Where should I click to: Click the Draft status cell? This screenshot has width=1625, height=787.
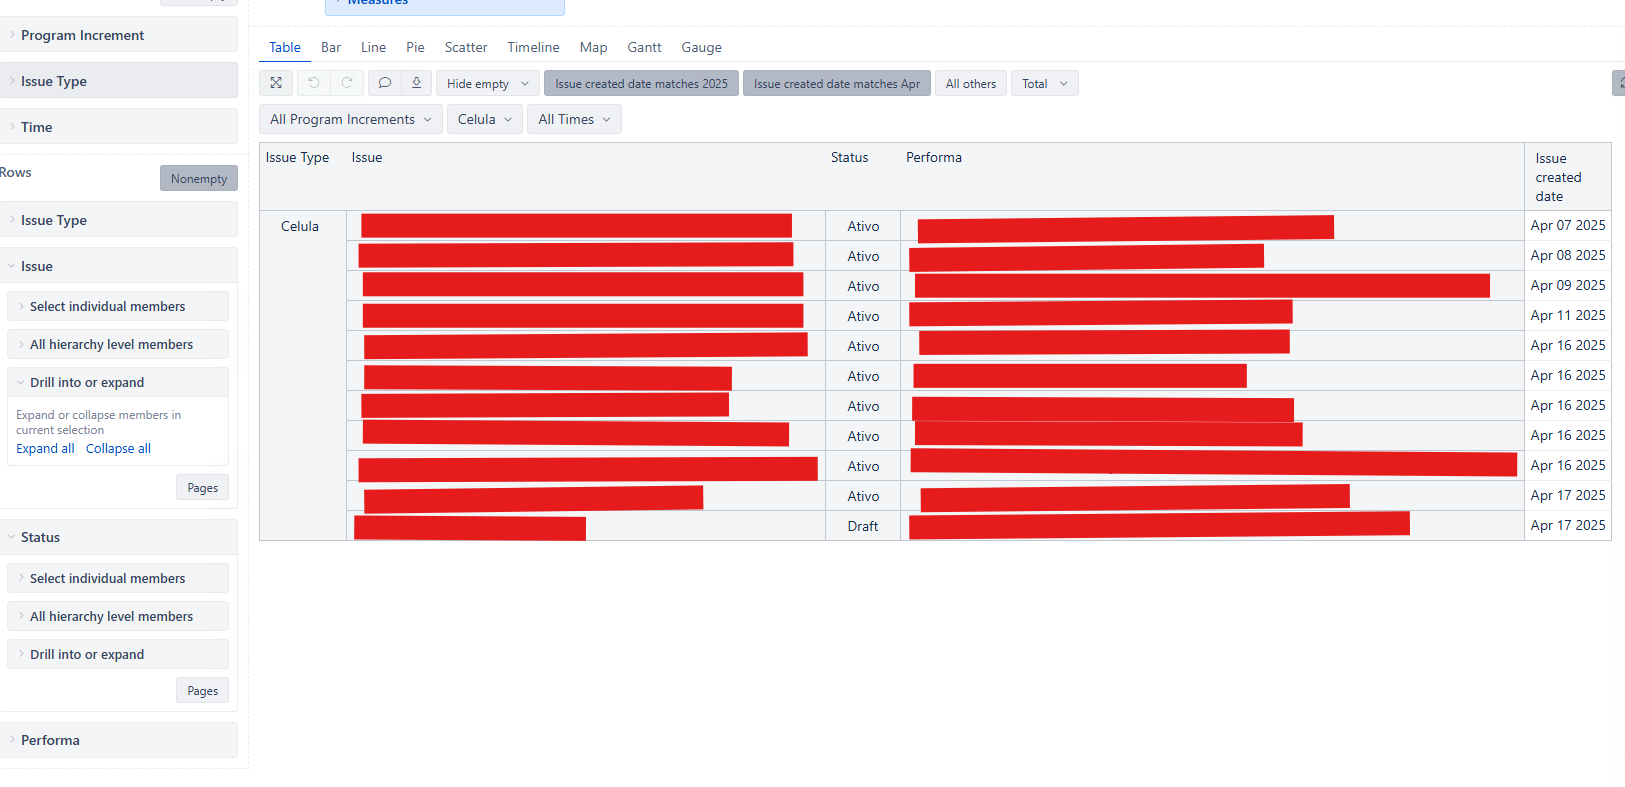[863, 526]
